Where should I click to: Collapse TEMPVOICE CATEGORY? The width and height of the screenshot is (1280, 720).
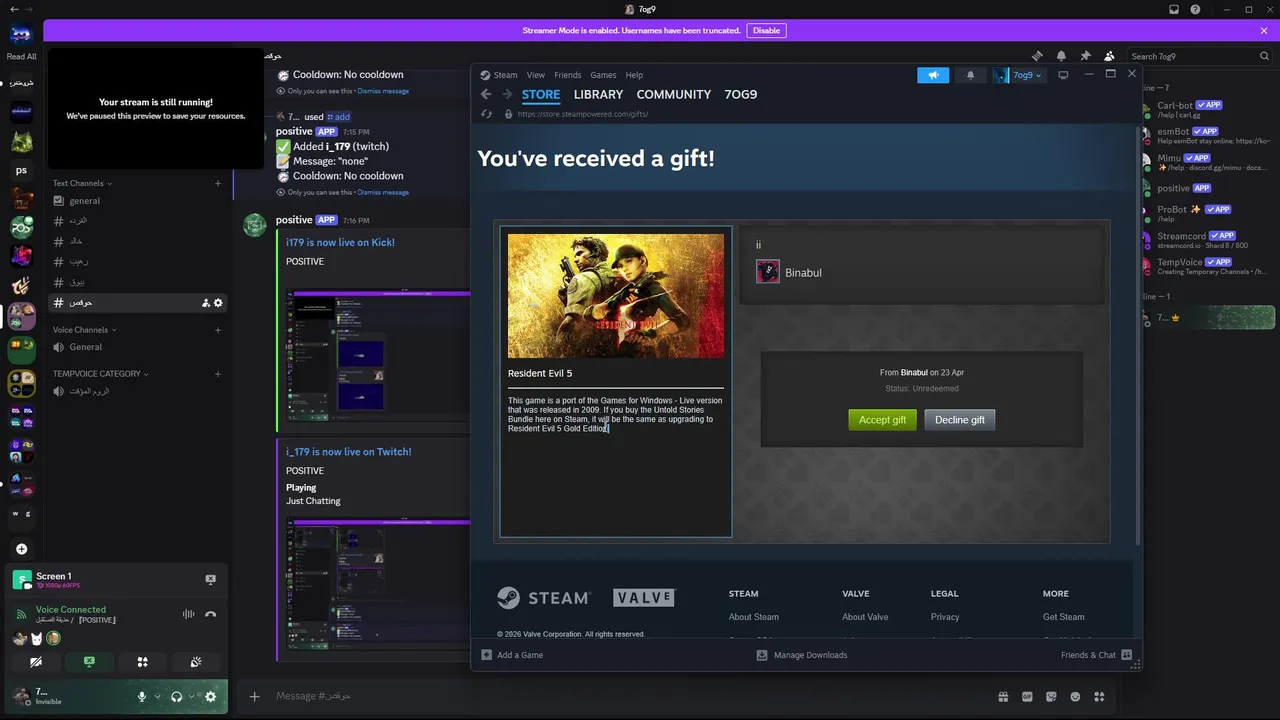[101, 374]
